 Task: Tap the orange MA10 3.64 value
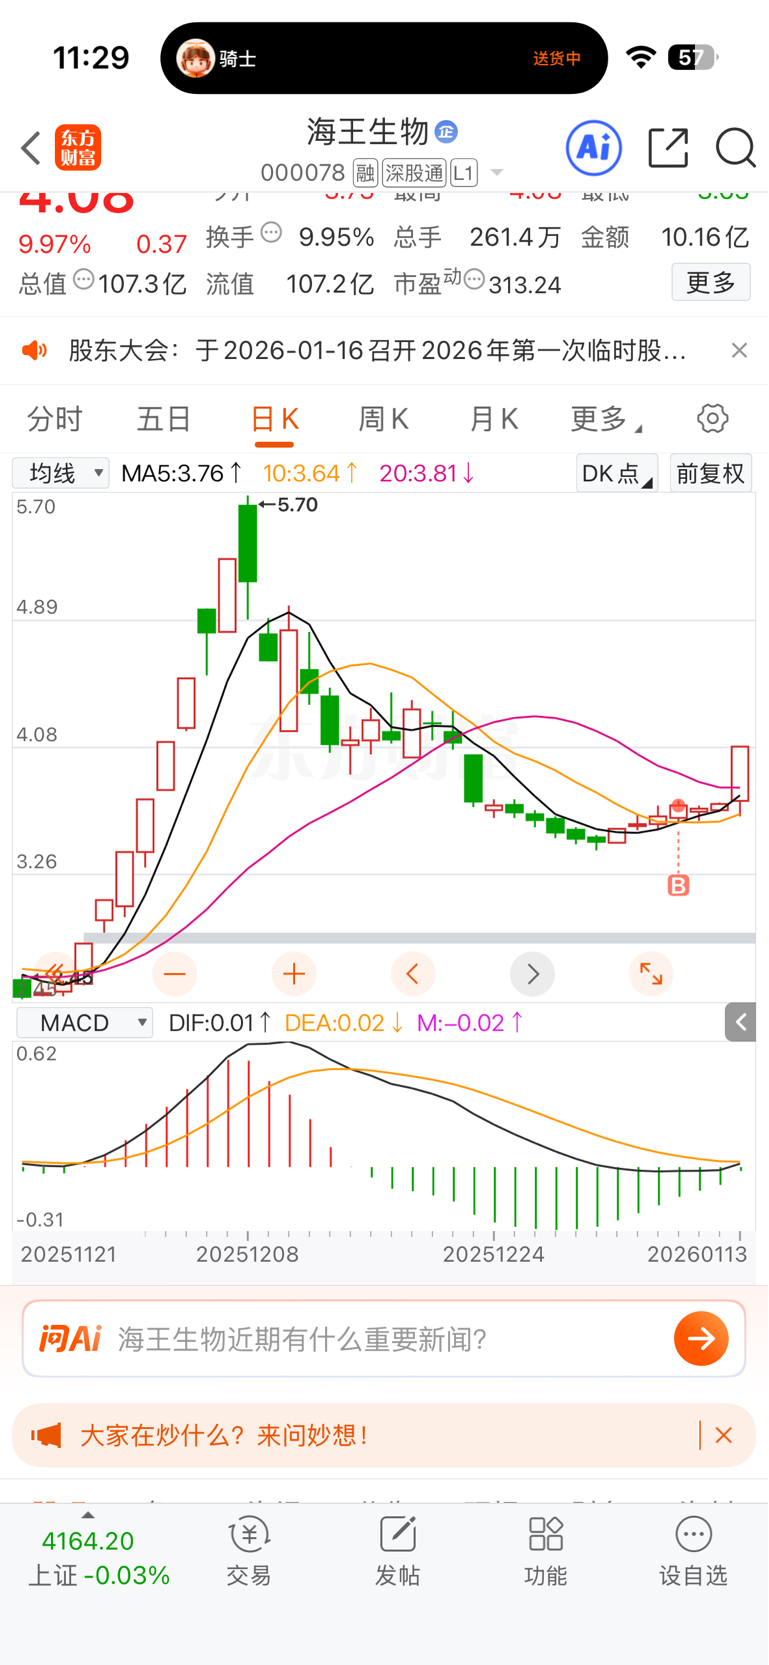311,473
